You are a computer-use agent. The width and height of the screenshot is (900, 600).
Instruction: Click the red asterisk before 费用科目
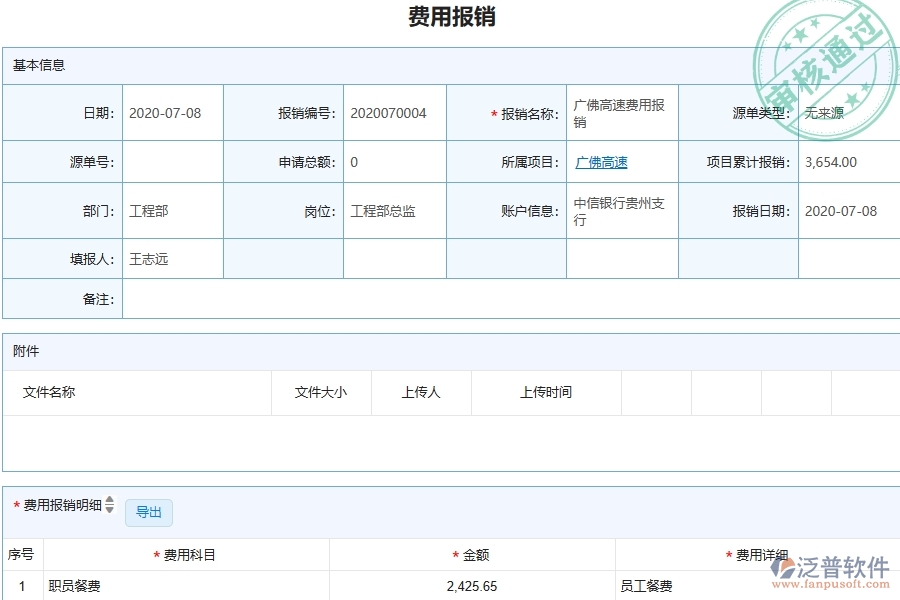(x=156, y=553)
